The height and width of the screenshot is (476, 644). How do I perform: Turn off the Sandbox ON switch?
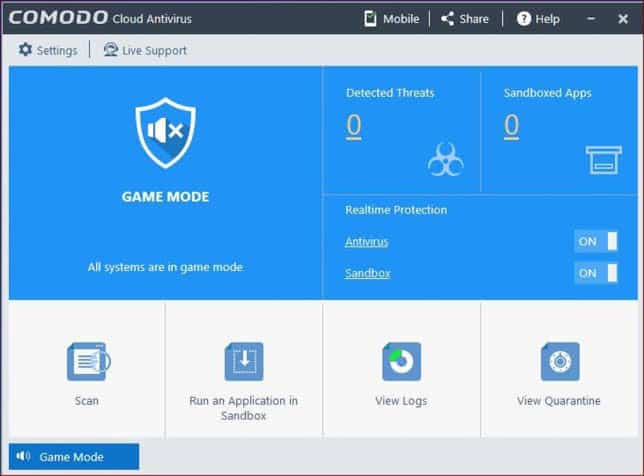point(596,273)
